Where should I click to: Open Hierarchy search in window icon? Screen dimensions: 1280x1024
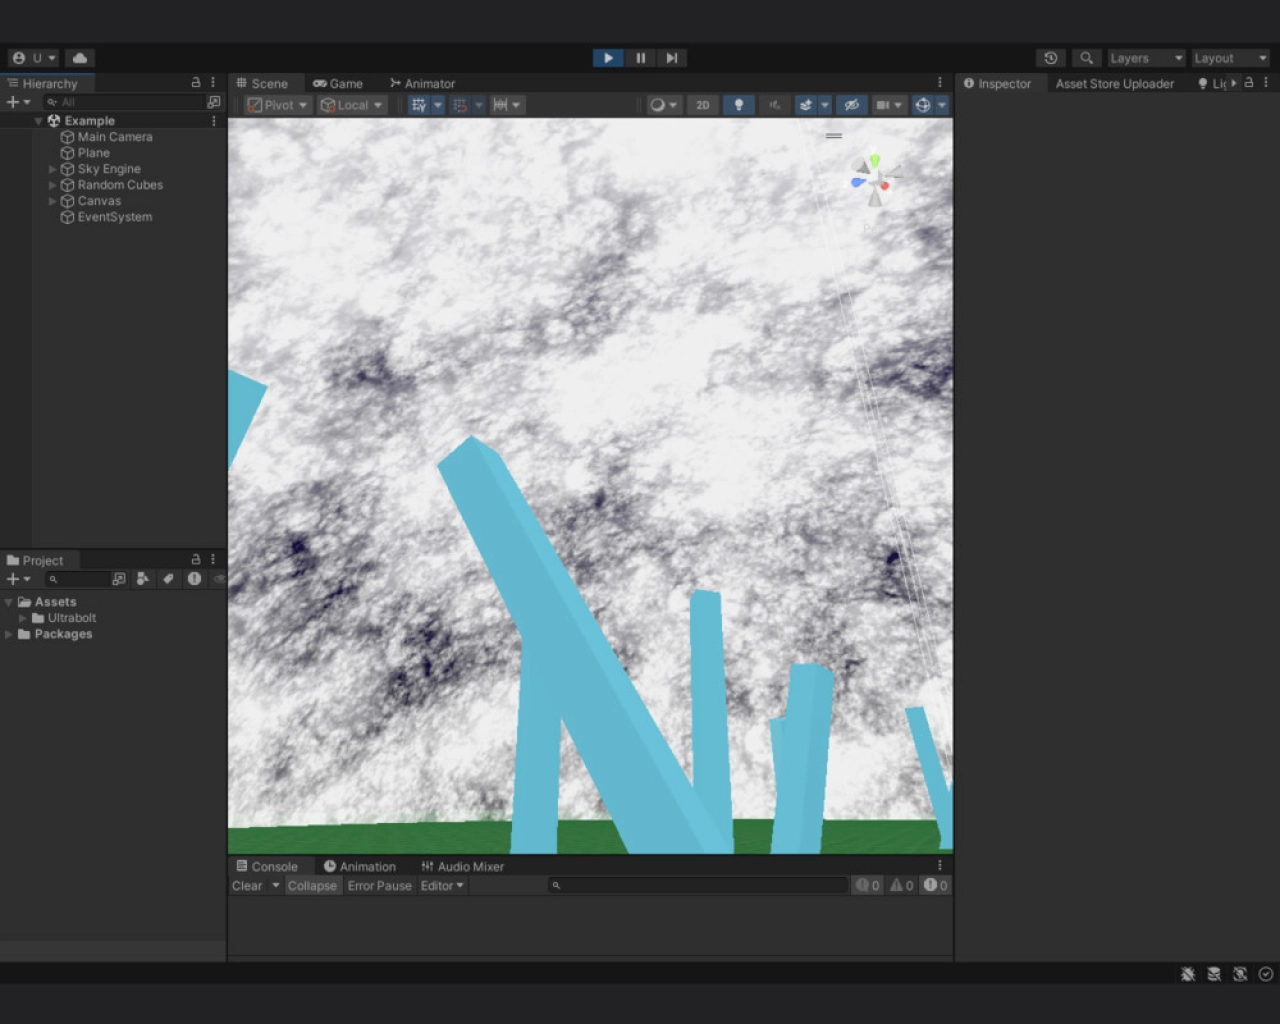[x=214, y=102]
